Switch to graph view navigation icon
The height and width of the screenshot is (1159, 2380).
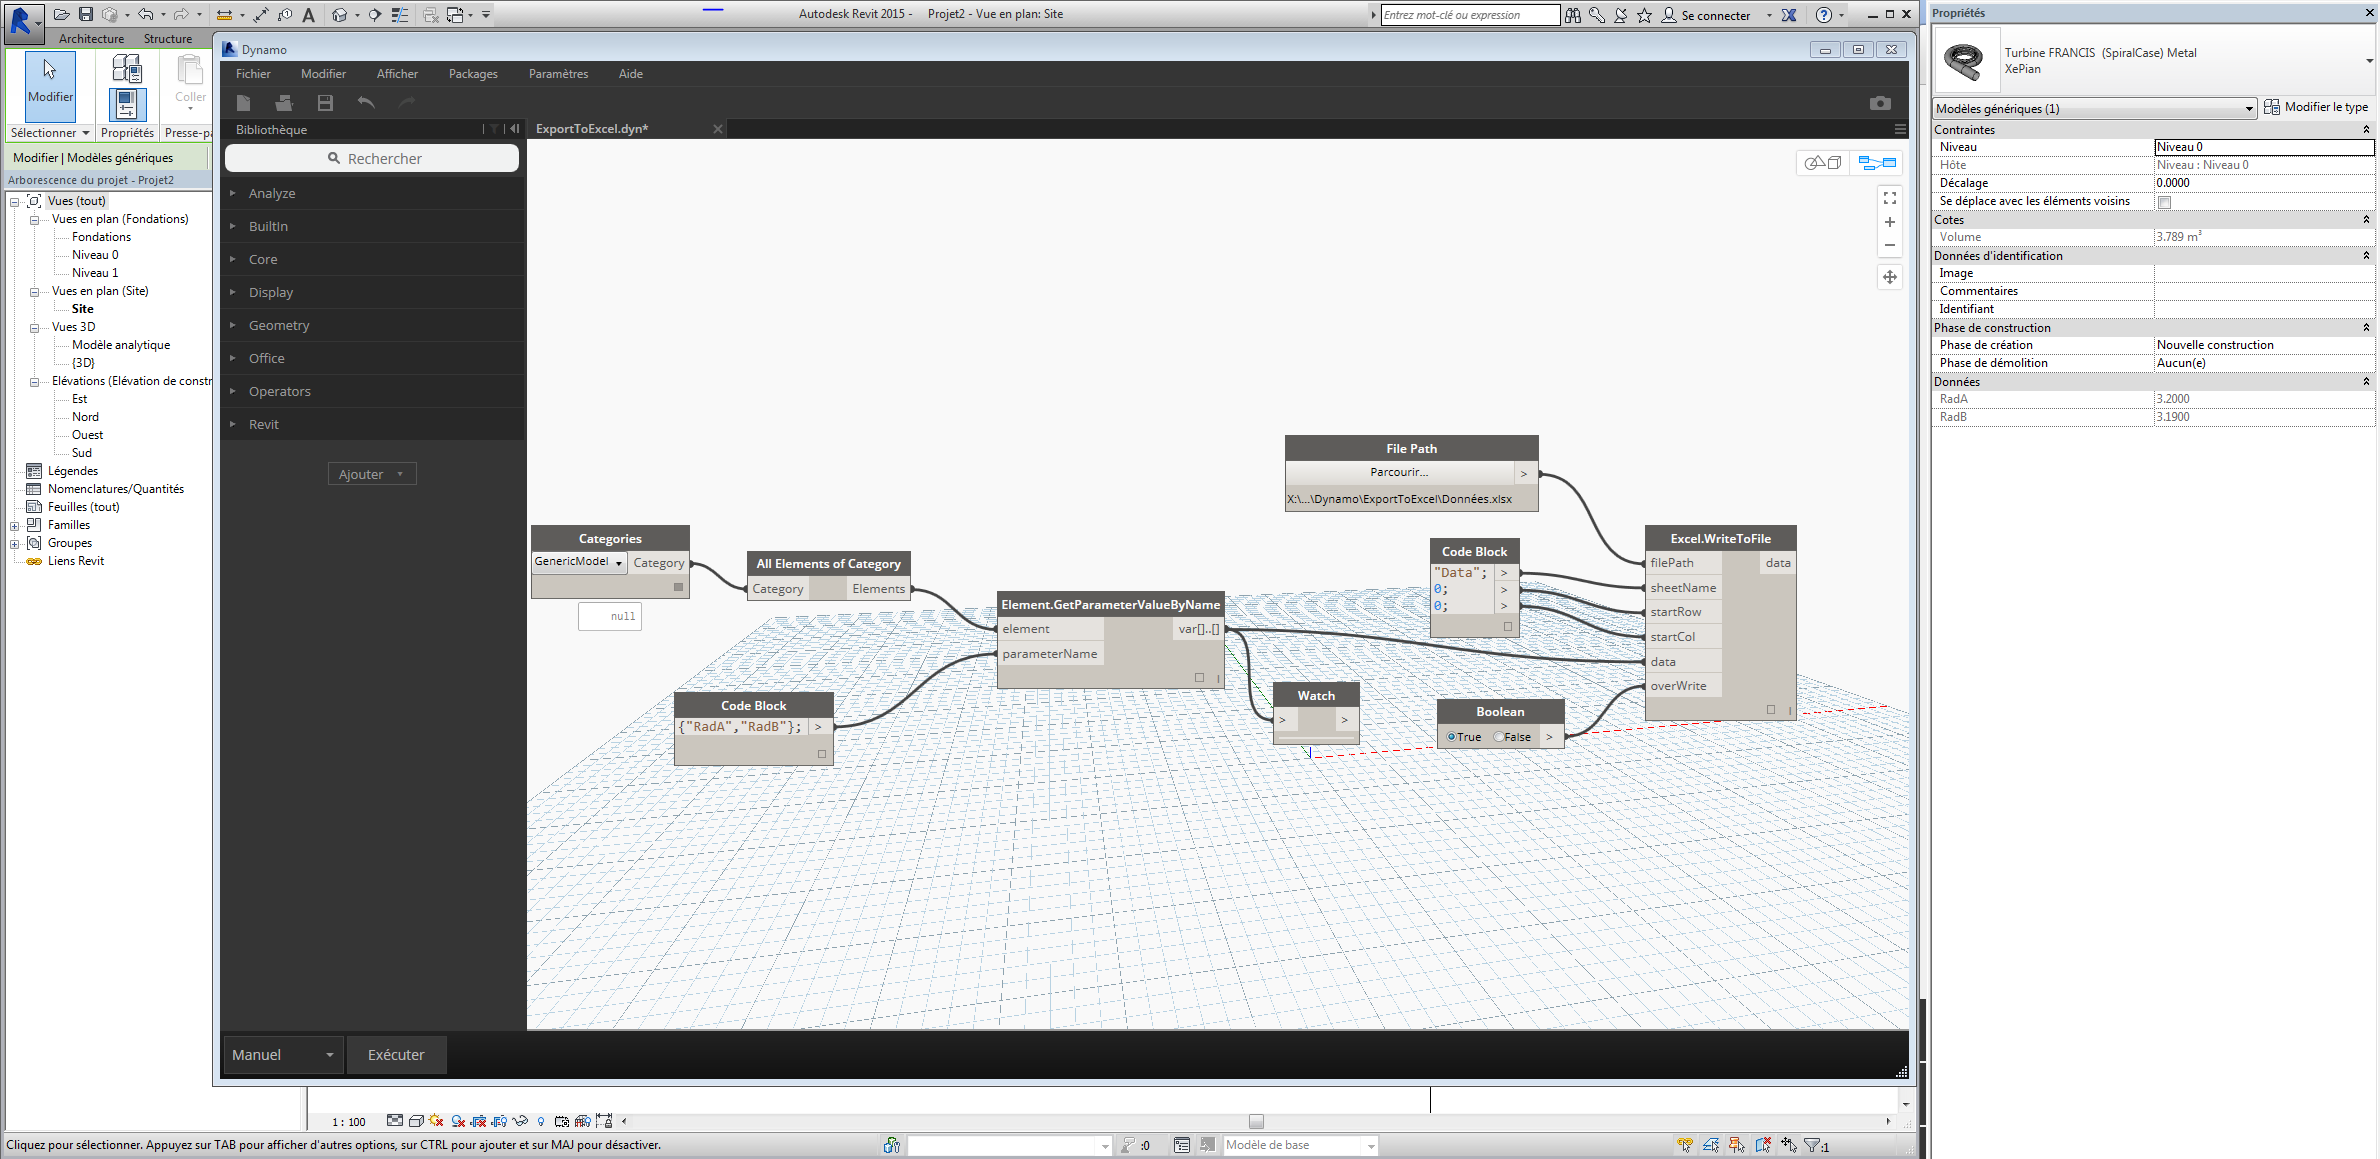[1877, 163]
